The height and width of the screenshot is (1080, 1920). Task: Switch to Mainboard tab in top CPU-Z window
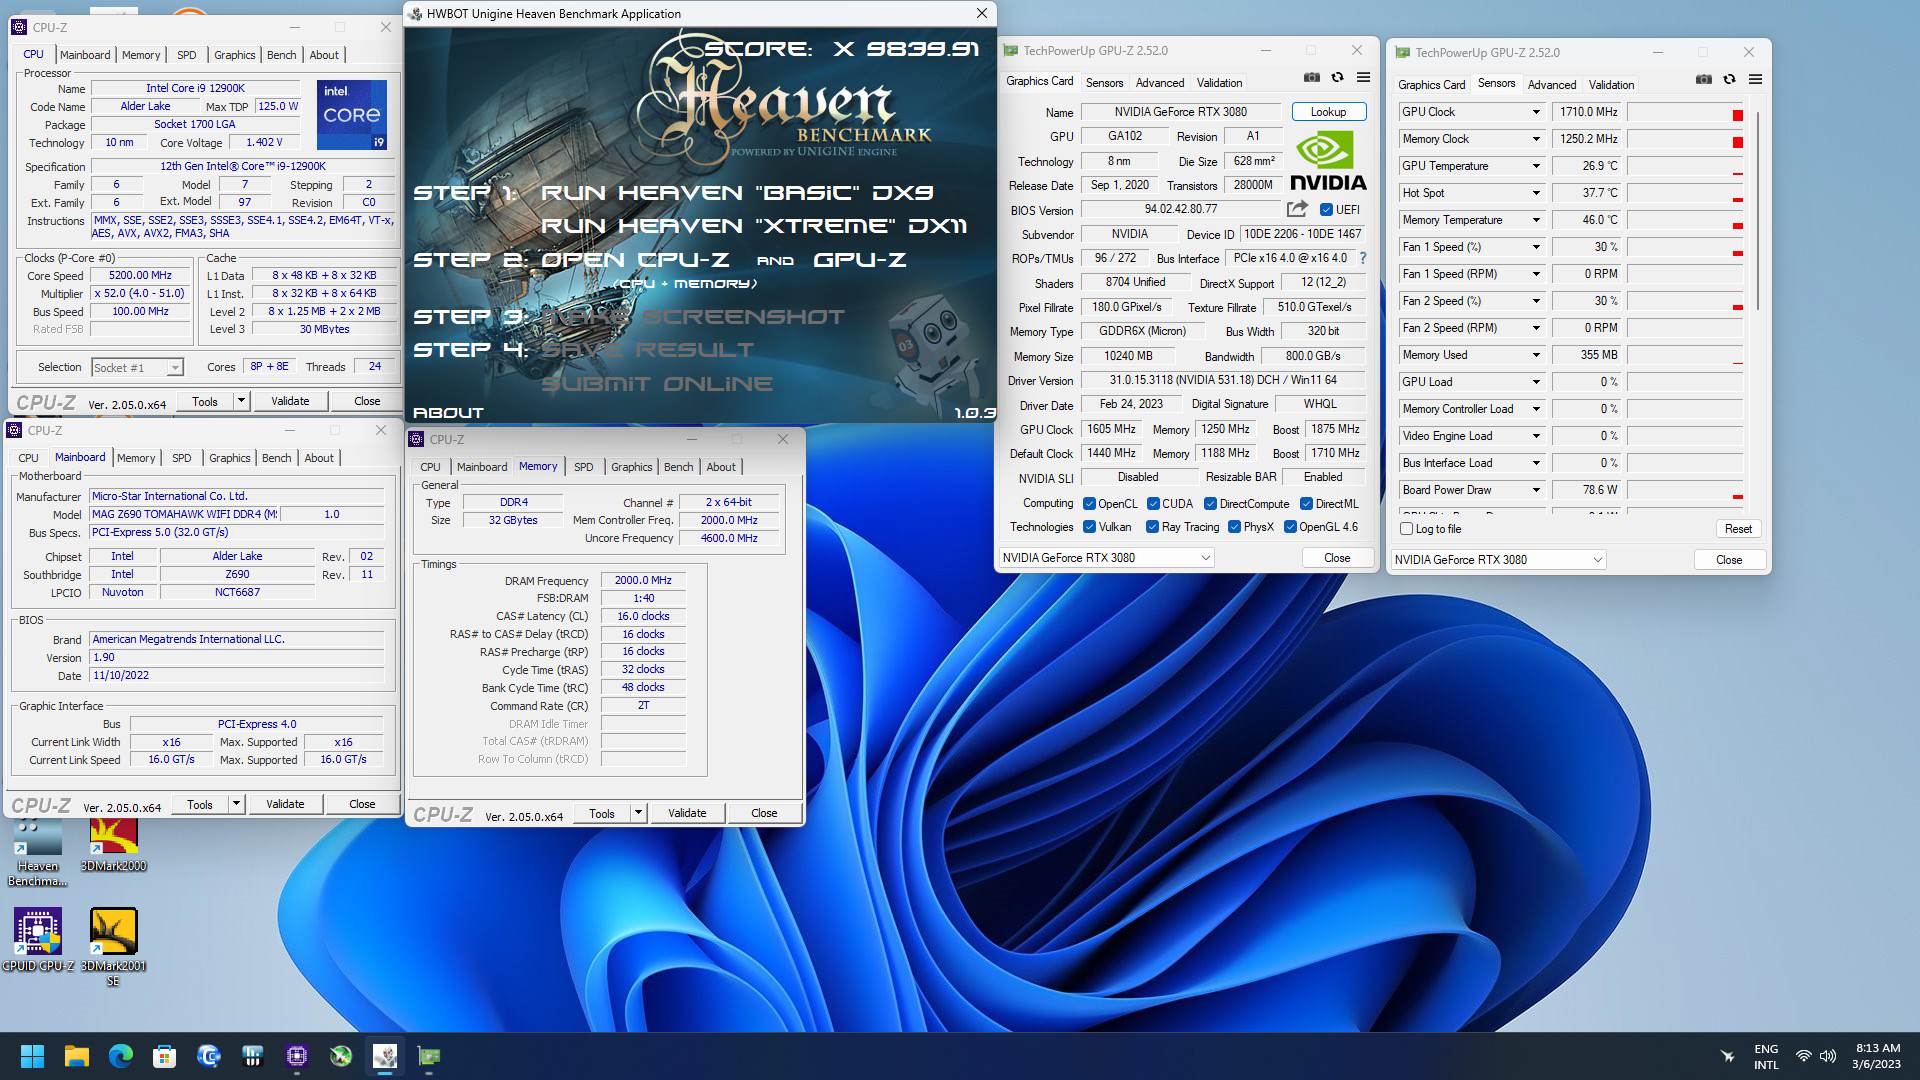85,55
